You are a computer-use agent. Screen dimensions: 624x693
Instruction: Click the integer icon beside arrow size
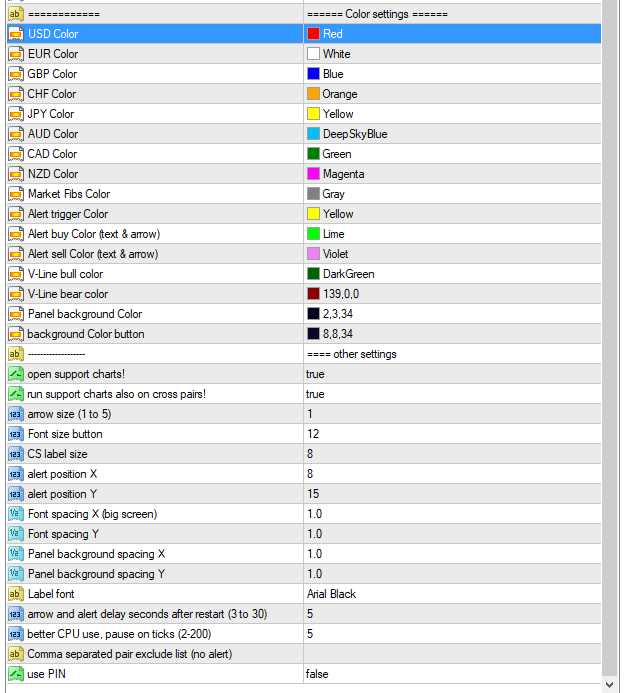point(16,414)
